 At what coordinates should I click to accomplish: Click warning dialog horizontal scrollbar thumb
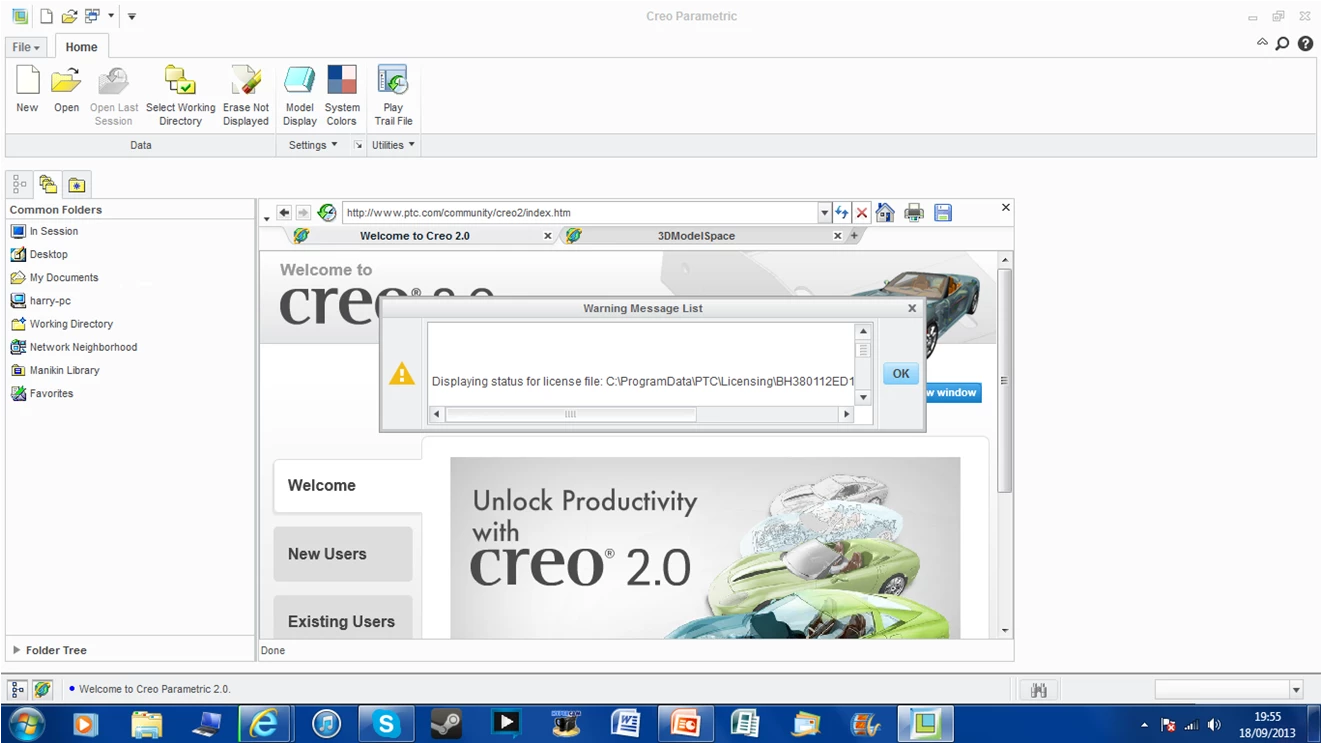pos(570,414)
